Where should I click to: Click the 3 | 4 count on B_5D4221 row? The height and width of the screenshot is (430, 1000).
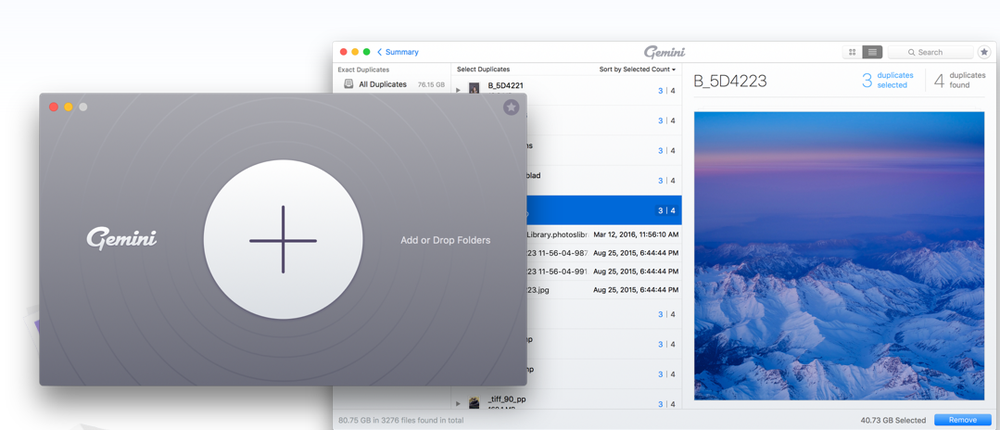[x=666, y=91]
